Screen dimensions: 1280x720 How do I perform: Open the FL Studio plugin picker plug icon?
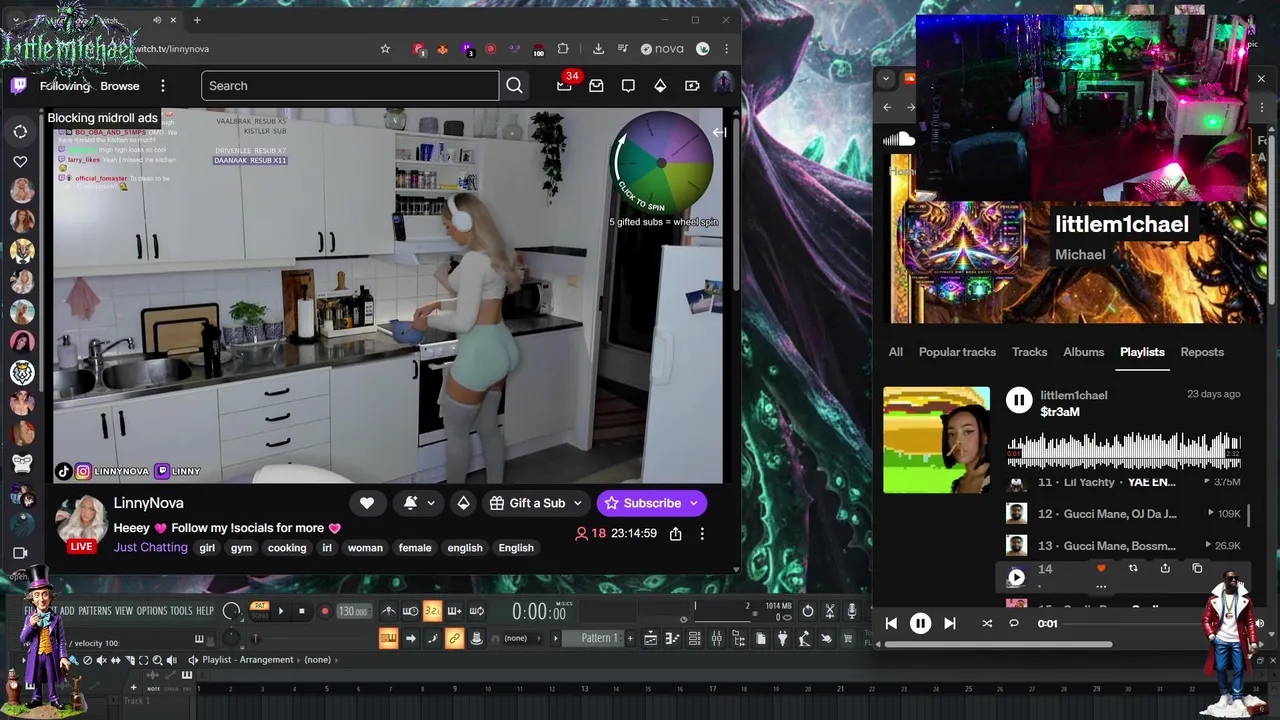pyautogui.click(x=783, y=638)
